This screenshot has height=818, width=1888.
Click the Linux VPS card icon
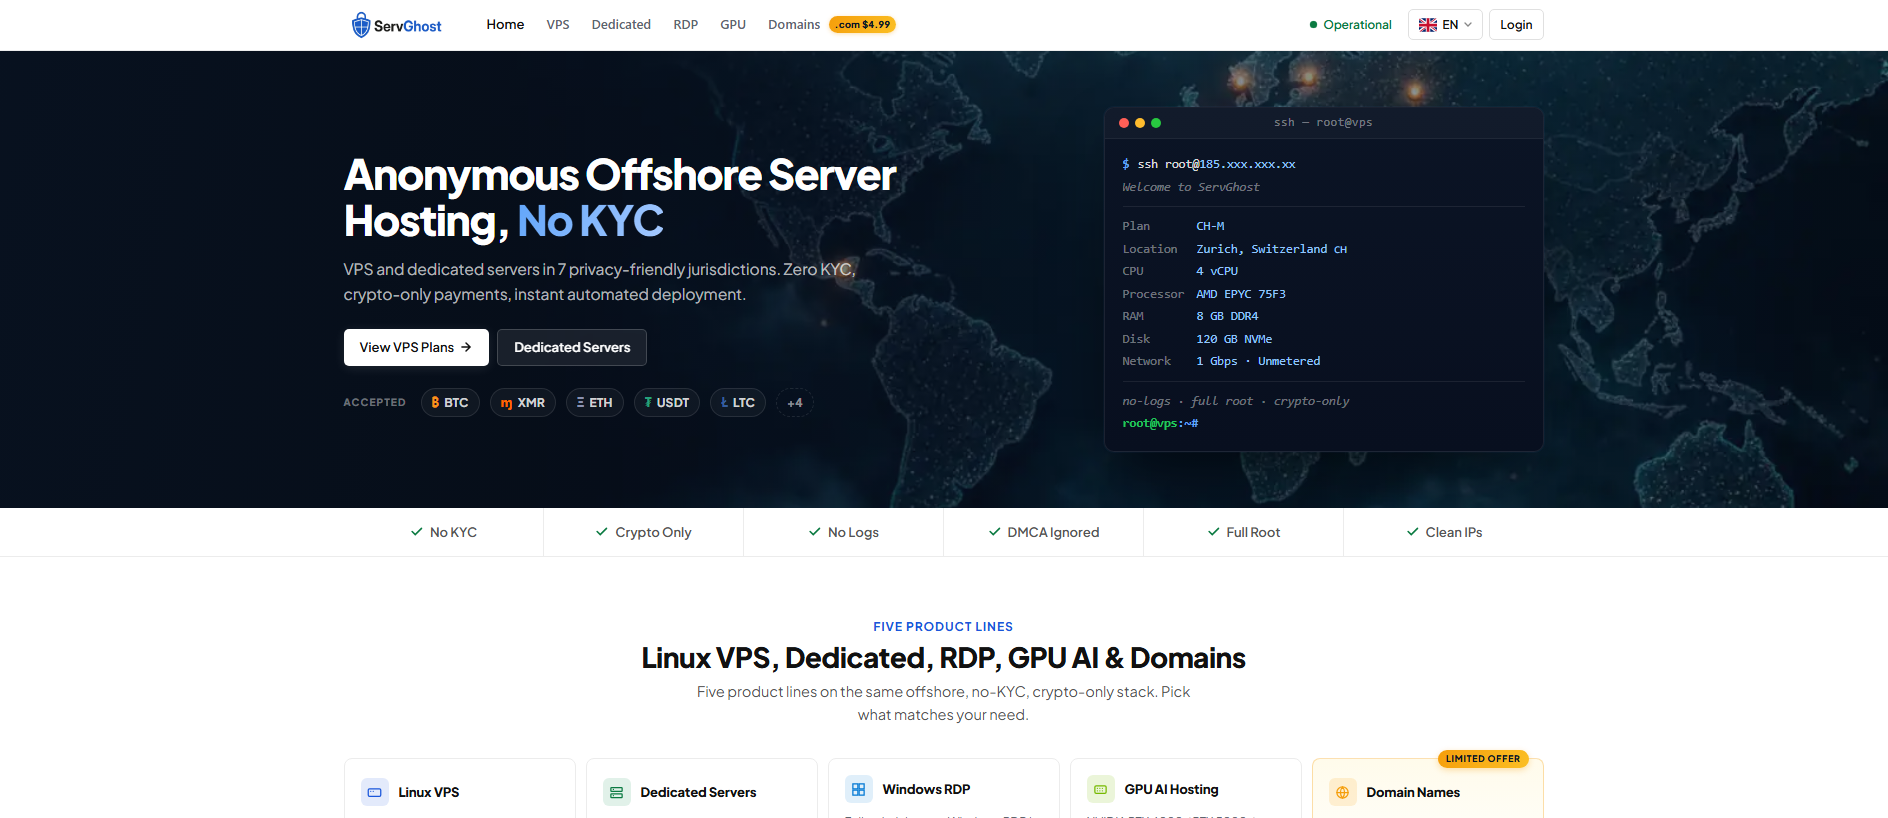pyautogui.click(x=375, y=792)
